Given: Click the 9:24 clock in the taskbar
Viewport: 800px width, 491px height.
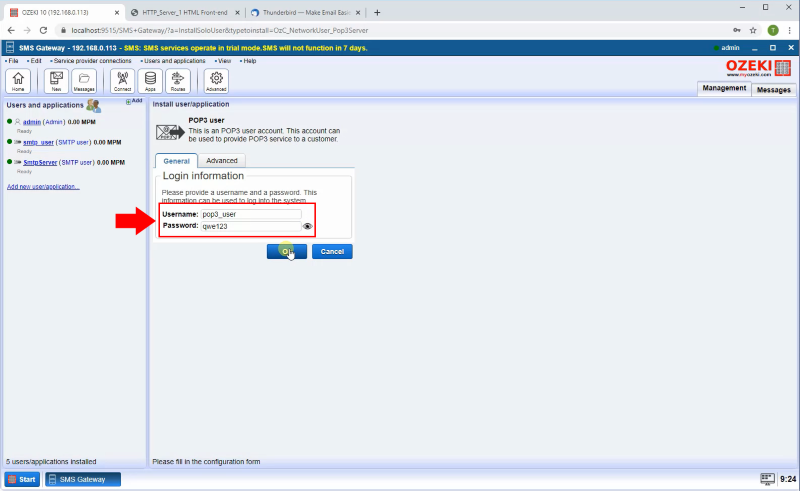Looking at the screenshot, I should [x=788, y=479].
